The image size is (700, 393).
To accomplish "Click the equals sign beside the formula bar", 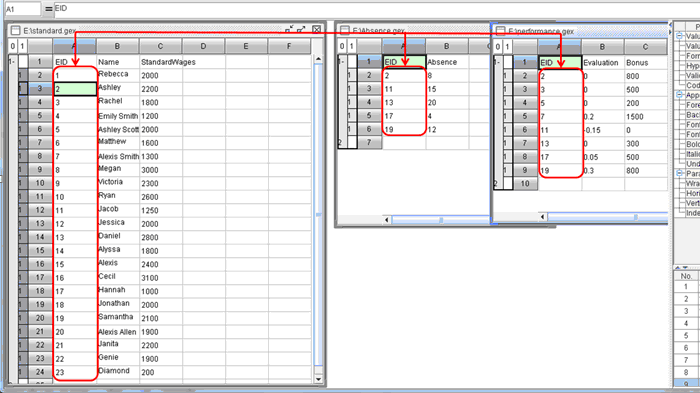I will point(49,8).
